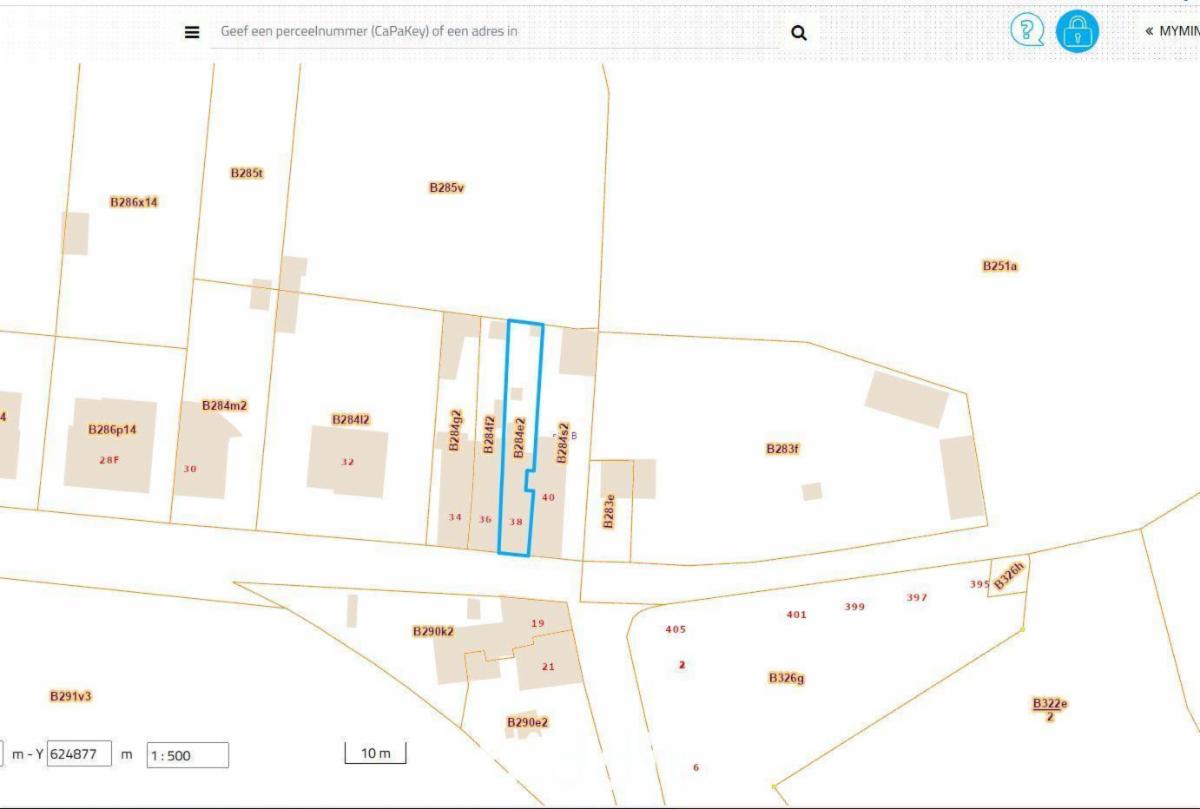Select the building with house number 28F
This screenshot has width=1200, height=809.
(x=109, y=459)
